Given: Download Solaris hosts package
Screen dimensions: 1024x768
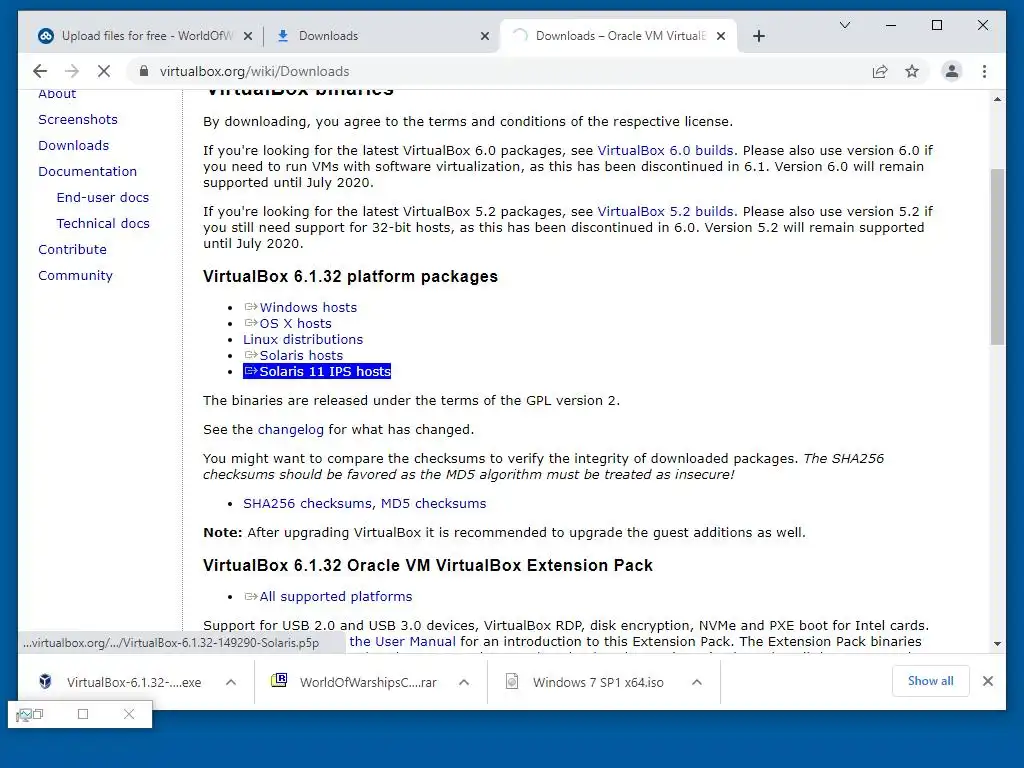Looking at the screenshot, I should point(301,355).
